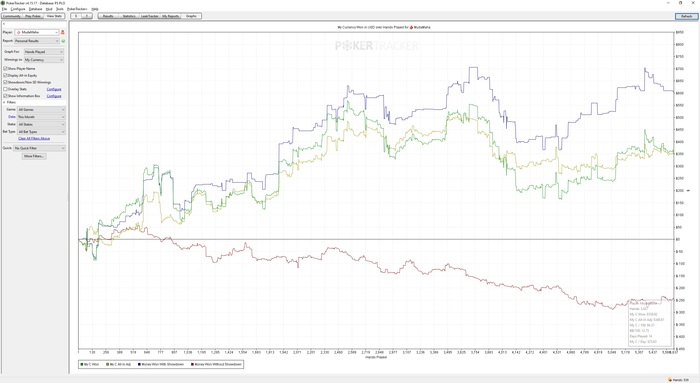Open the Game filter dropdown
The width and height of the screenshot is (700, 383).
click(x=42, y=110)
